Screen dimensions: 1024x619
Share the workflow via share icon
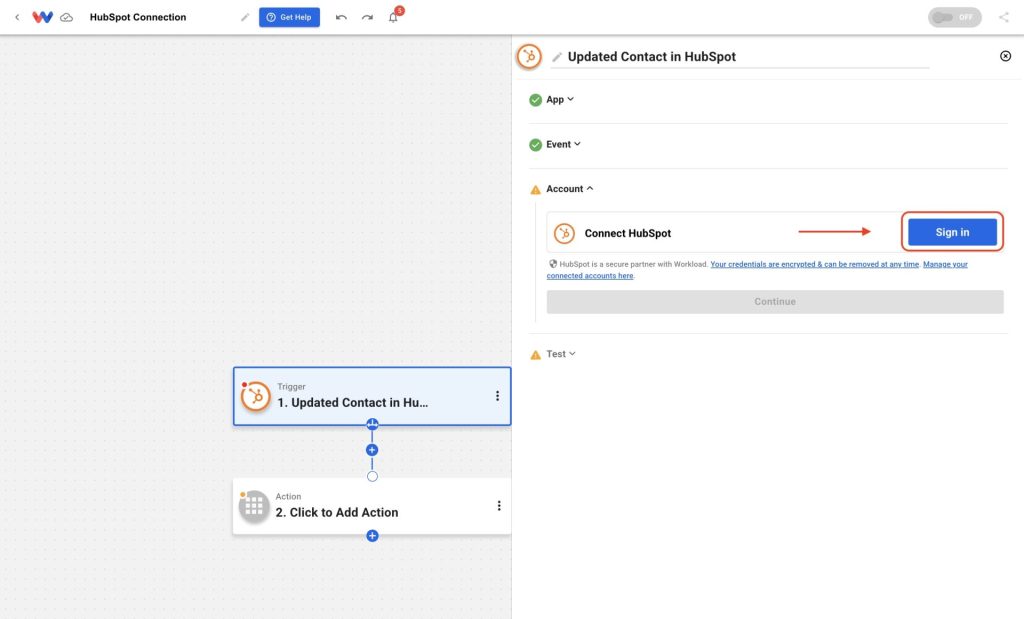coord(1004,17)
